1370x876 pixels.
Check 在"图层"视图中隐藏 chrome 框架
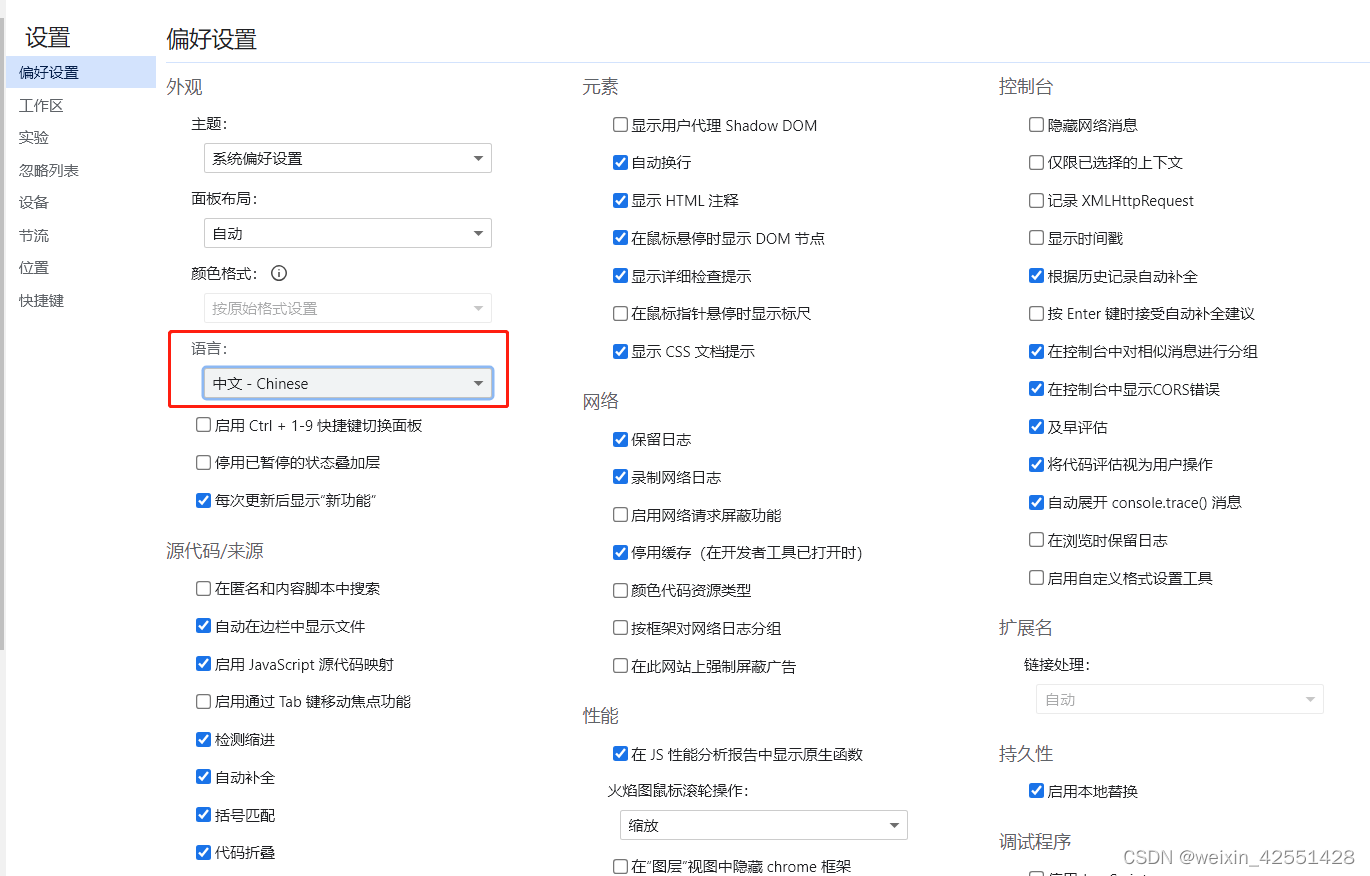620,866
